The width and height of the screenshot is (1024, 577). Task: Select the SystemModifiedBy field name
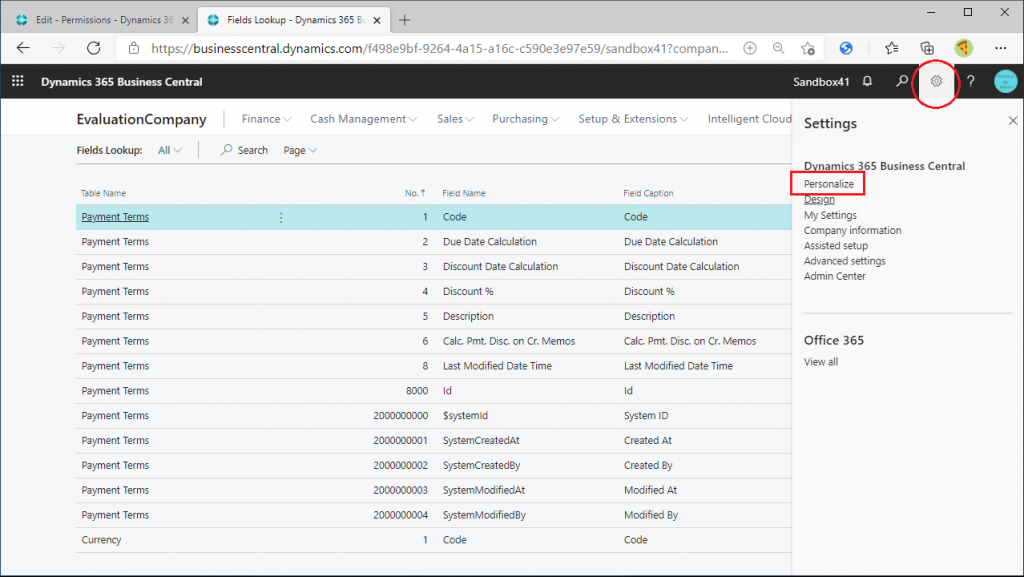coord(484,515)
